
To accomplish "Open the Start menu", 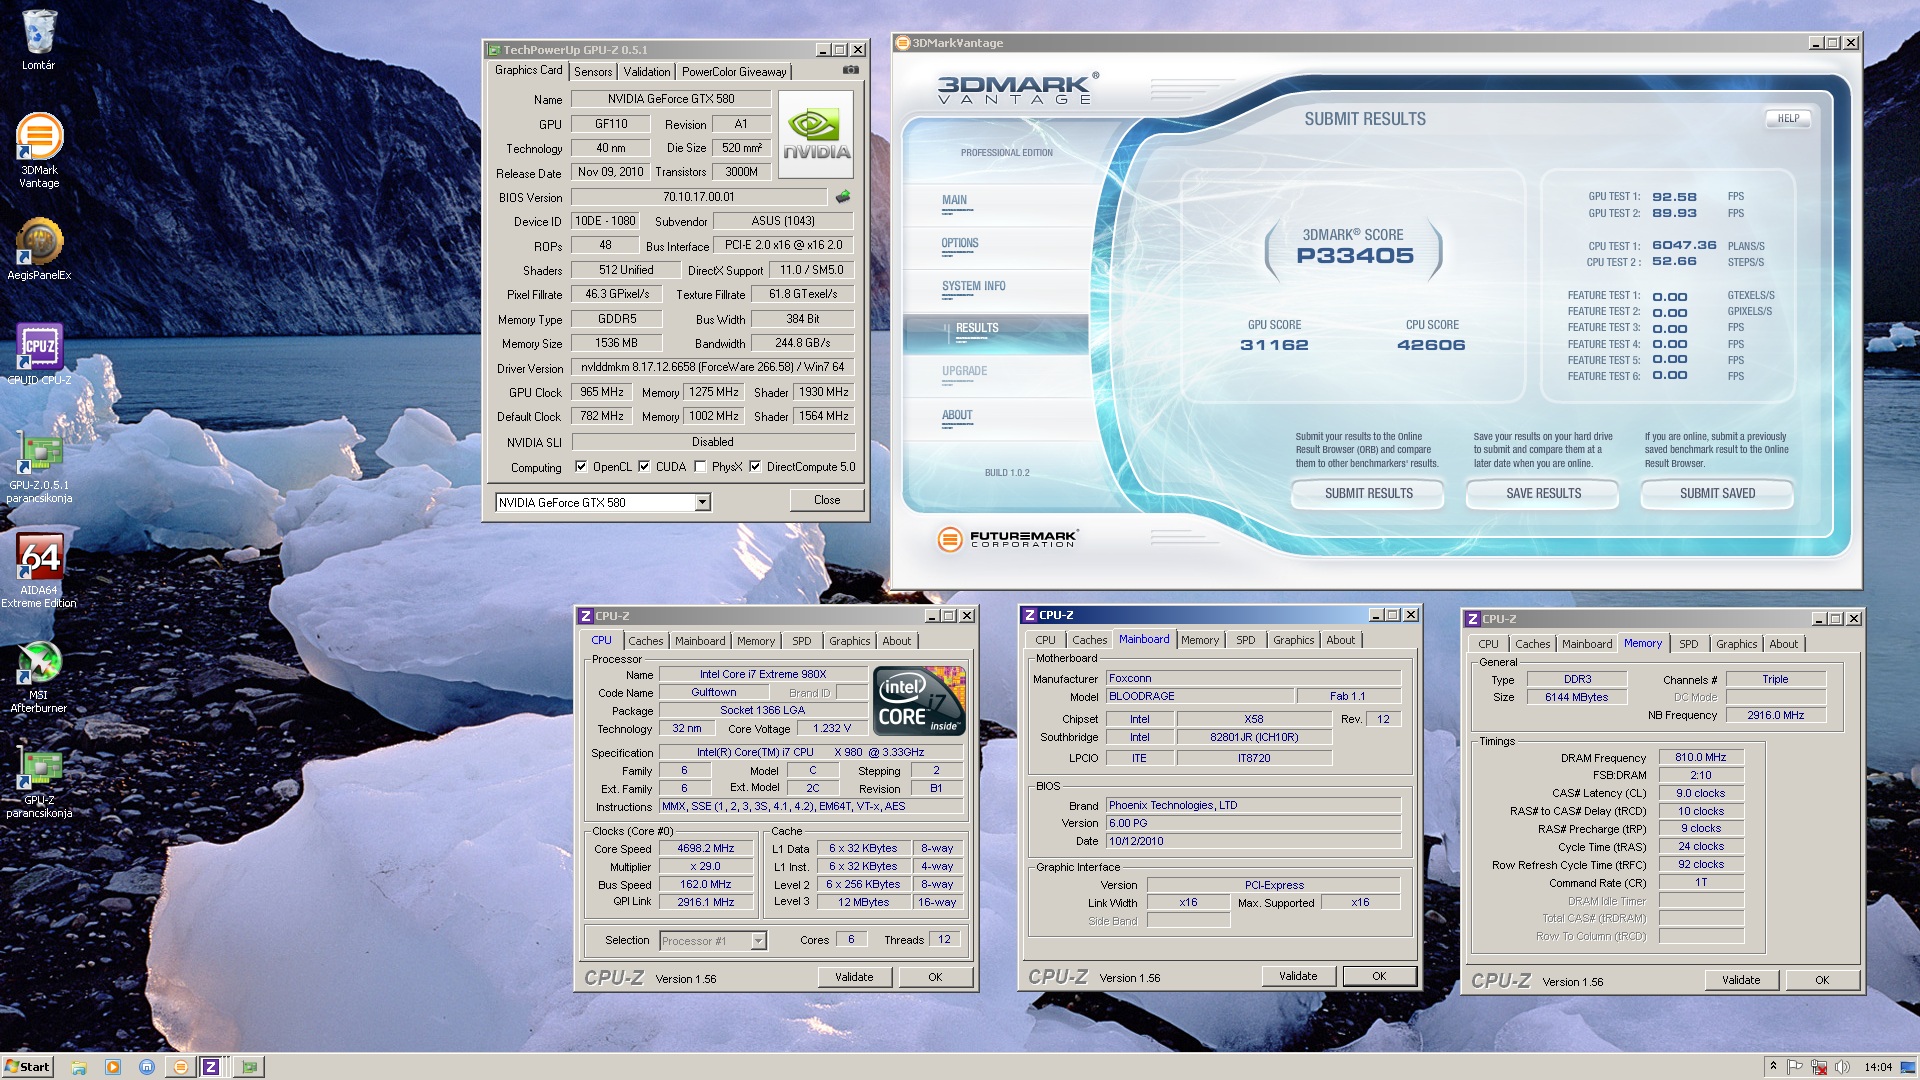I will point(27,1067).
